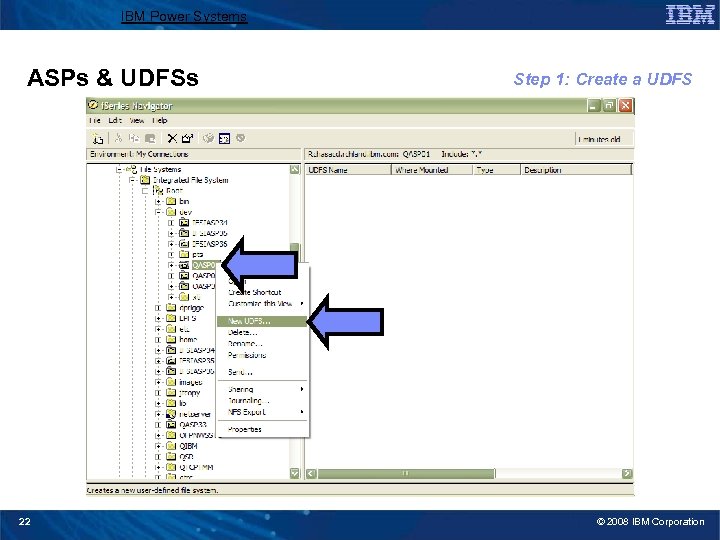This screenshot has height=540, width=720.
Task: Click the QASP33 device icon
Action: (x=171, y=424)
